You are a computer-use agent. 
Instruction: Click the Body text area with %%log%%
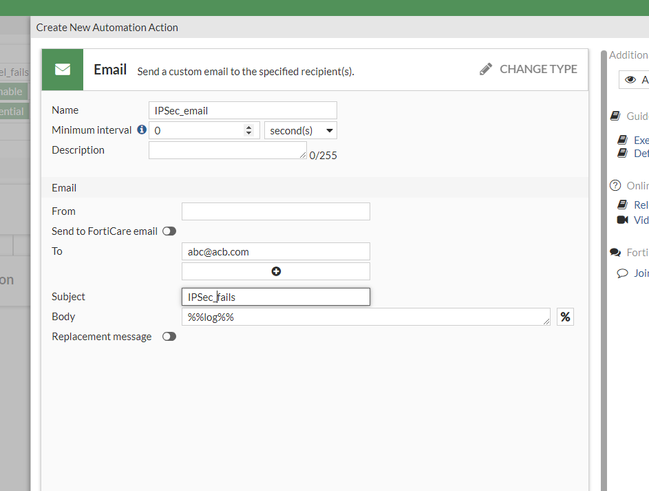pyautogui.click(x=367, y=317)
